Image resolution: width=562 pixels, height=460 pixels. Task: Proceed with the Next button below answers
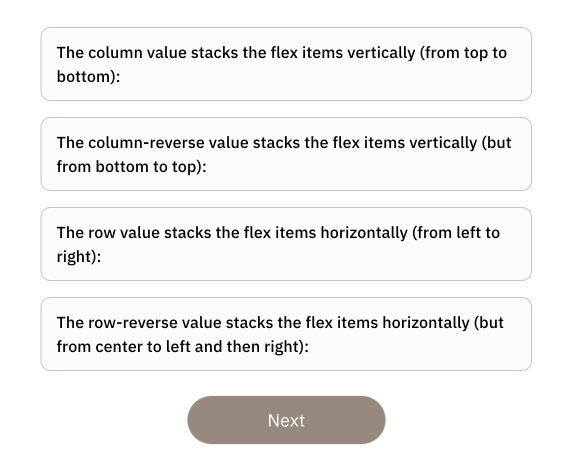click(286, 420)
